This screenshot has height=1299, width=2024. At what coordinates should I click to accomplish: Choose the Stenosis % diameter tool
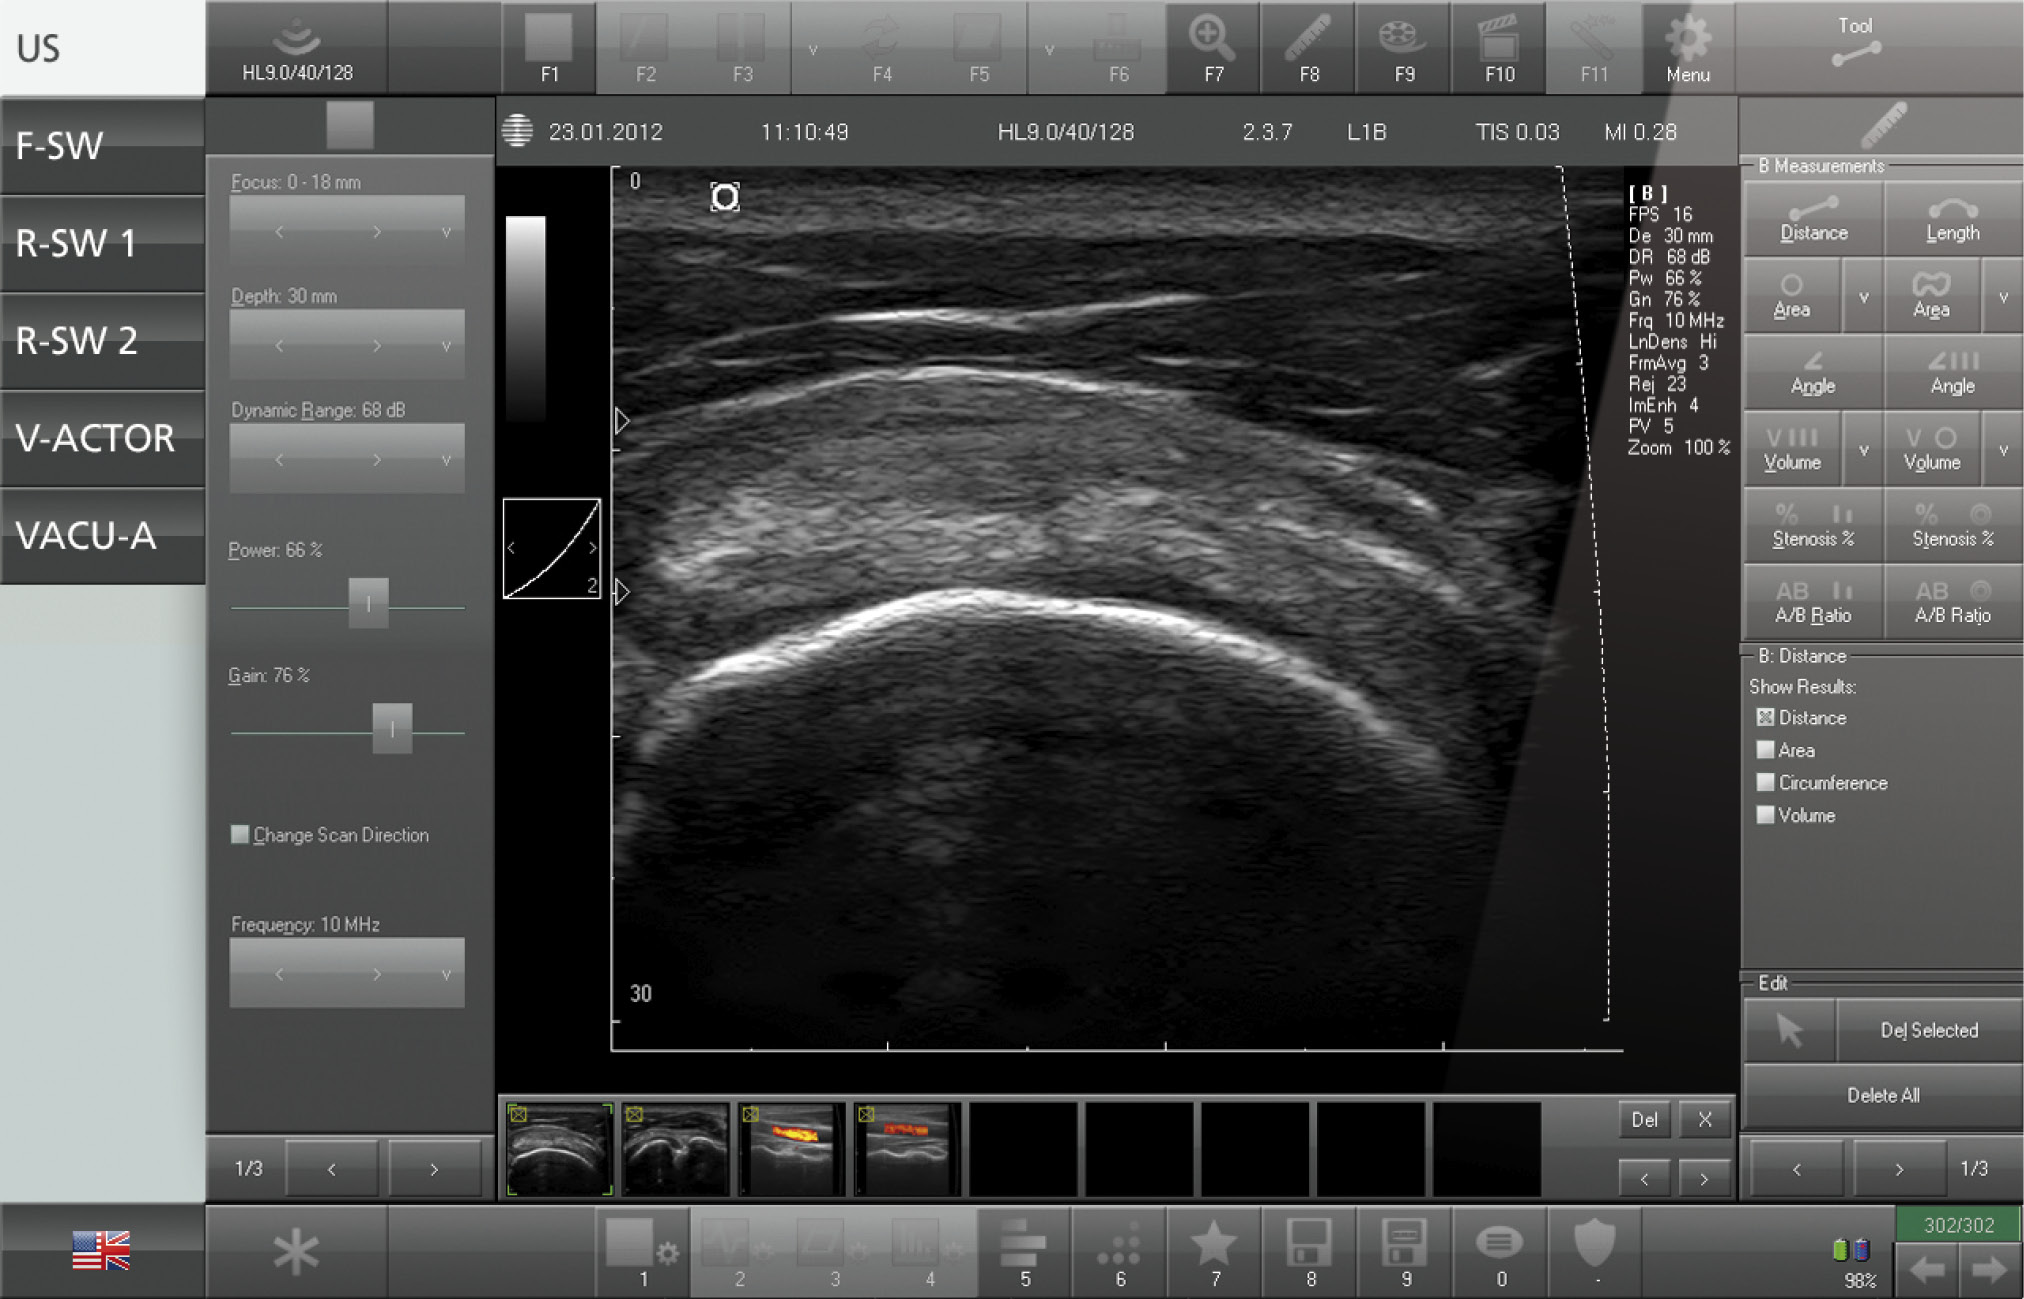pyautogui.click(x=1813, y=525)
